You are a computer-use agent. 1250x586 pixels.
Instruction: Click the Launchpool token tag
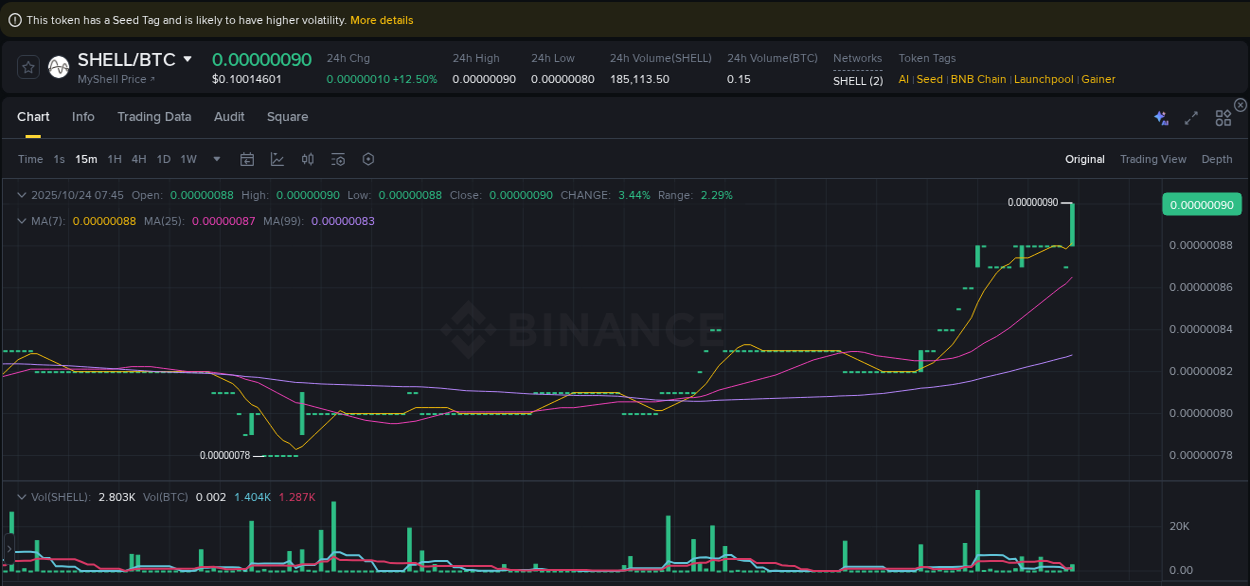click(1043, 79)
